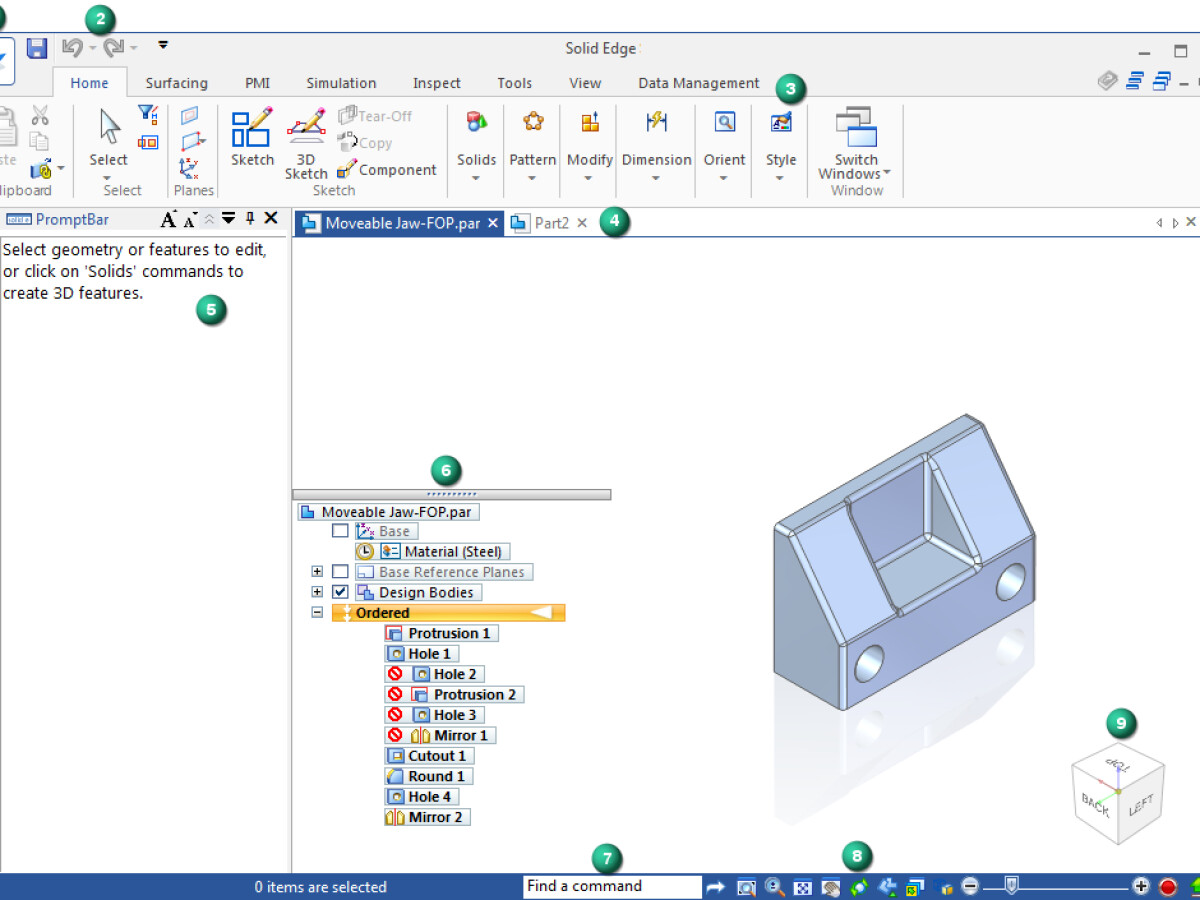Click the More Planes icon in Planes
The width and height of the screenshot is (1200, 900).
pyautogui.click(x=192, y=141)
